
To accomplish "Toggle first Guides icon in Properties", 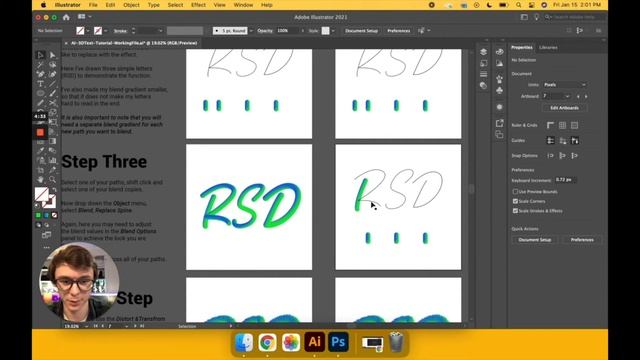I will [x=550, y=141].
